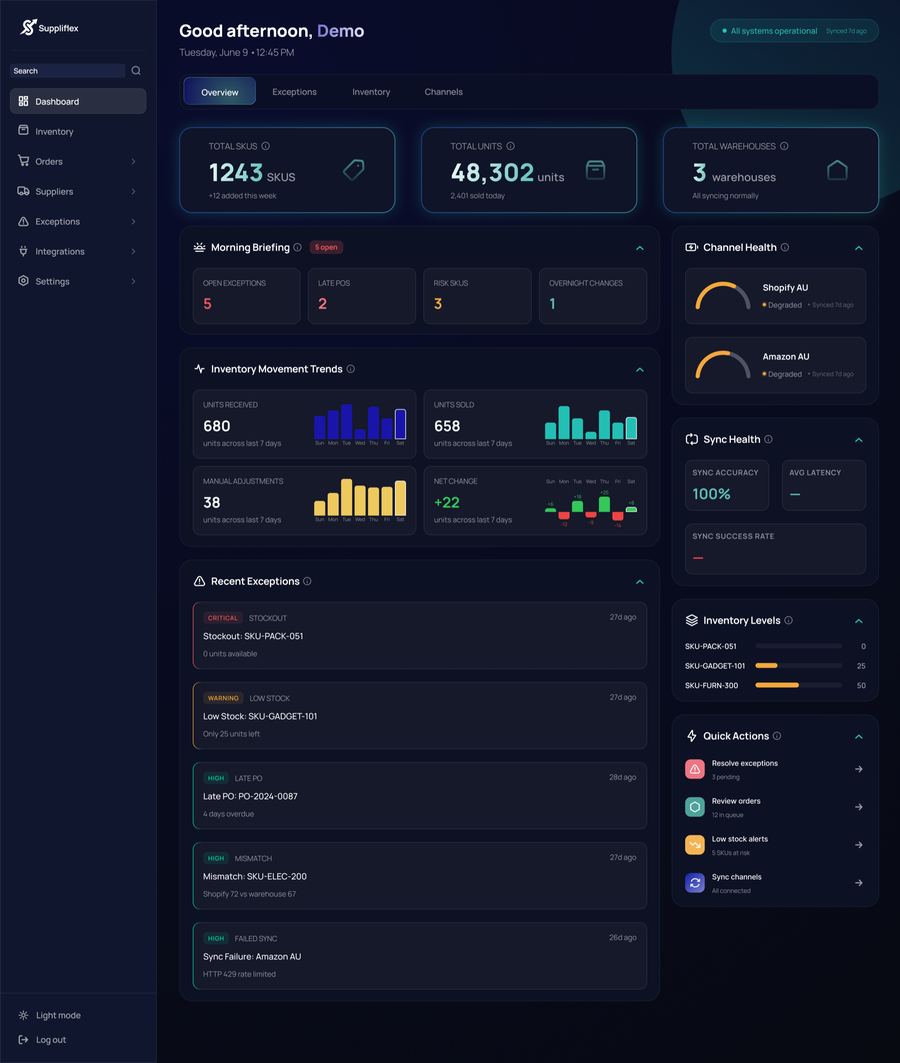Open the Review orders arrow
This screenshot has width=900, height=1063.
coord(859,807)
